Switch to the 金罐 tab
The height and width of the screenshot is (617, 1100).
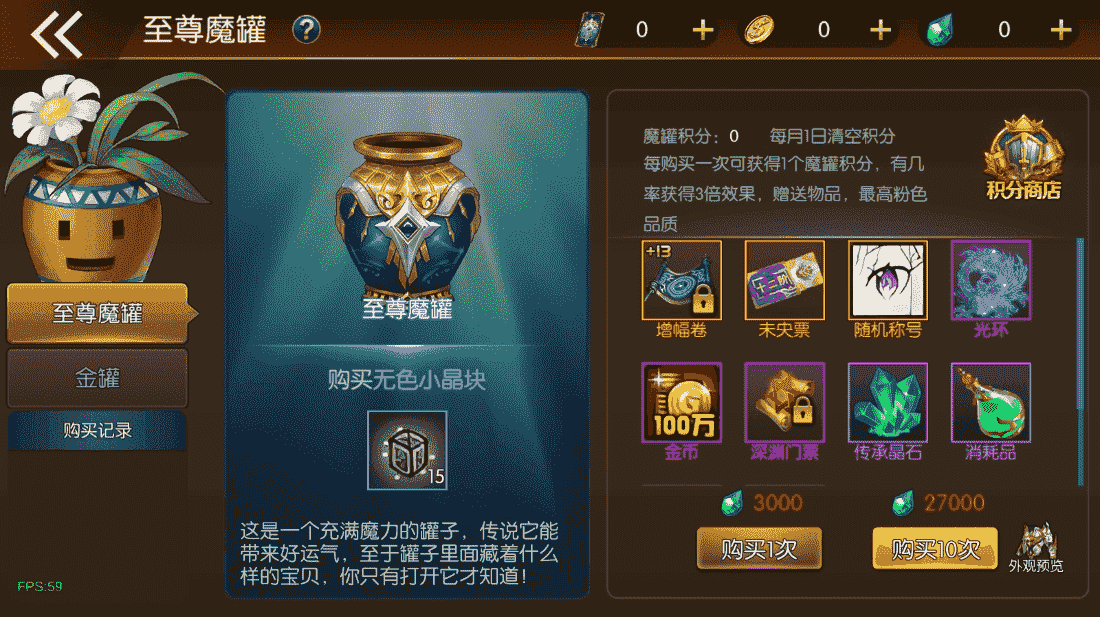coord(98,378)
